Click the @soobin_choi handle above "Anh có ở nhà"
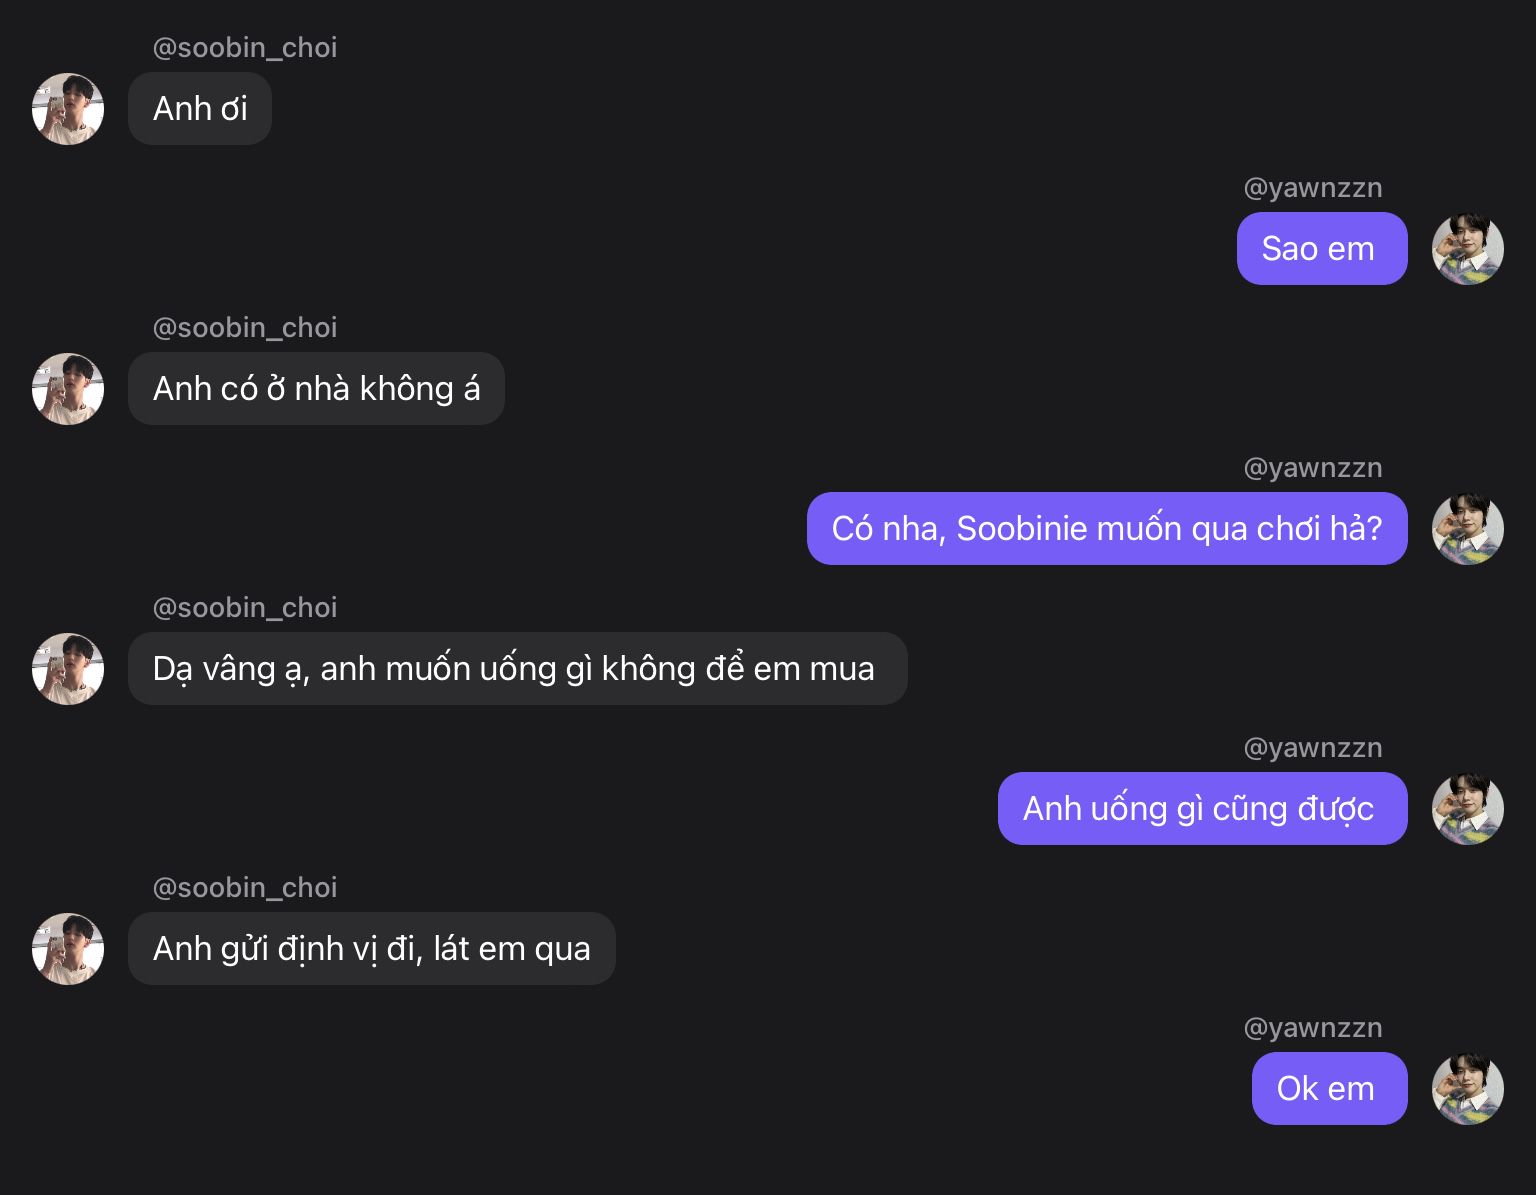 click(245, 328)
